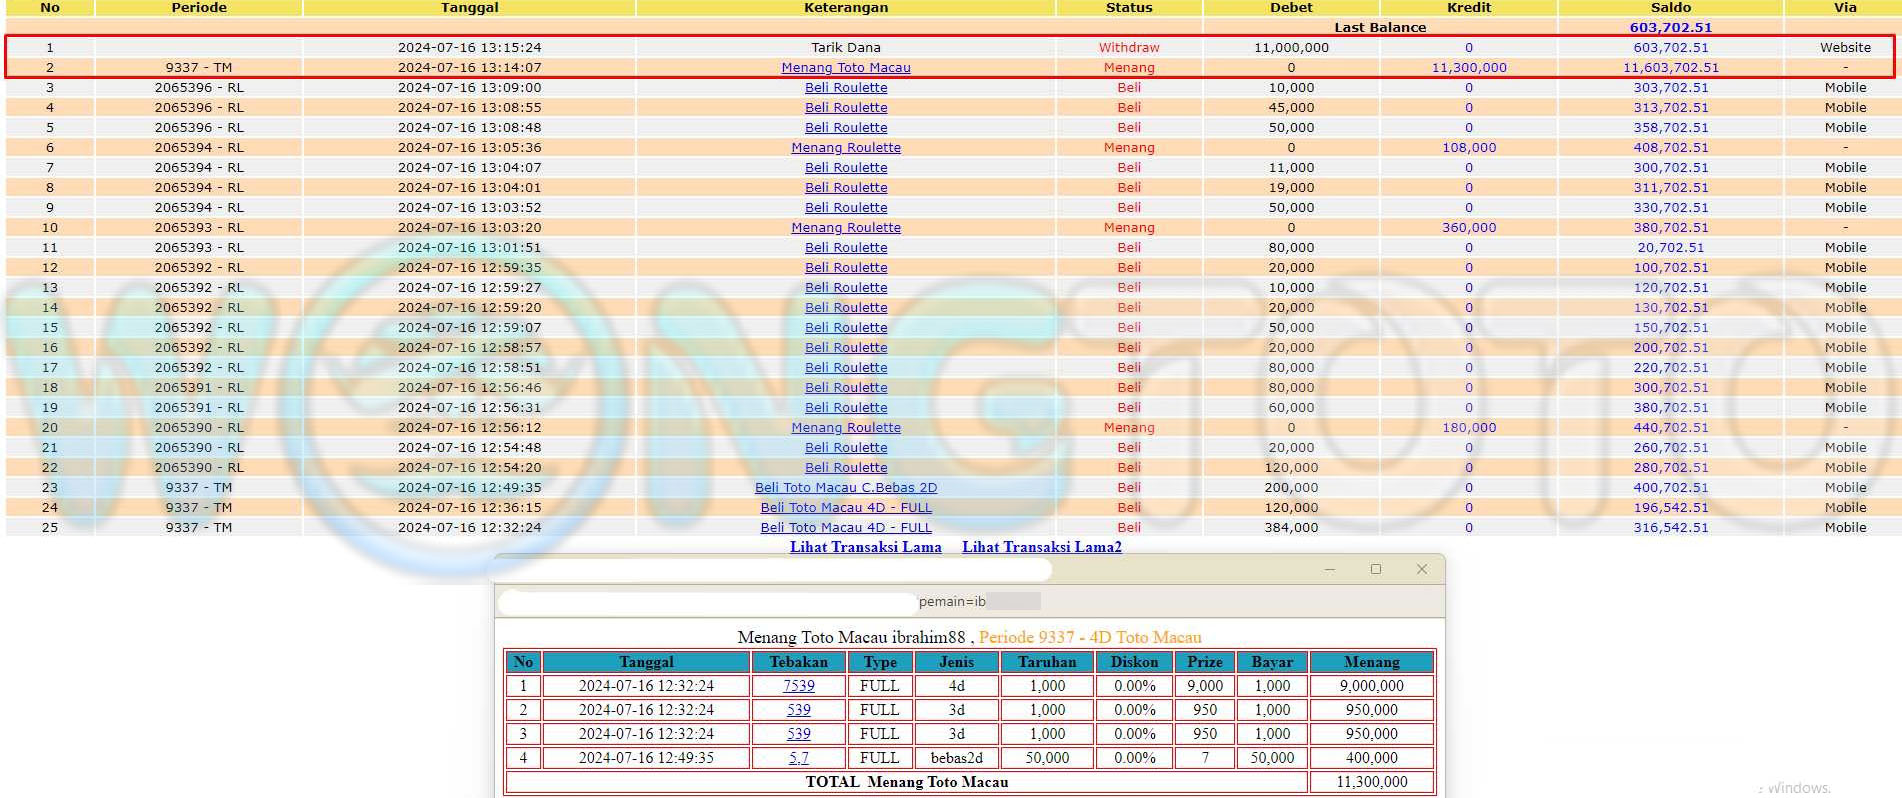Screen dimensions: 1902x798
Task: Open the Lihat Transaksi Lama link
Action: (x=865, y=547)
